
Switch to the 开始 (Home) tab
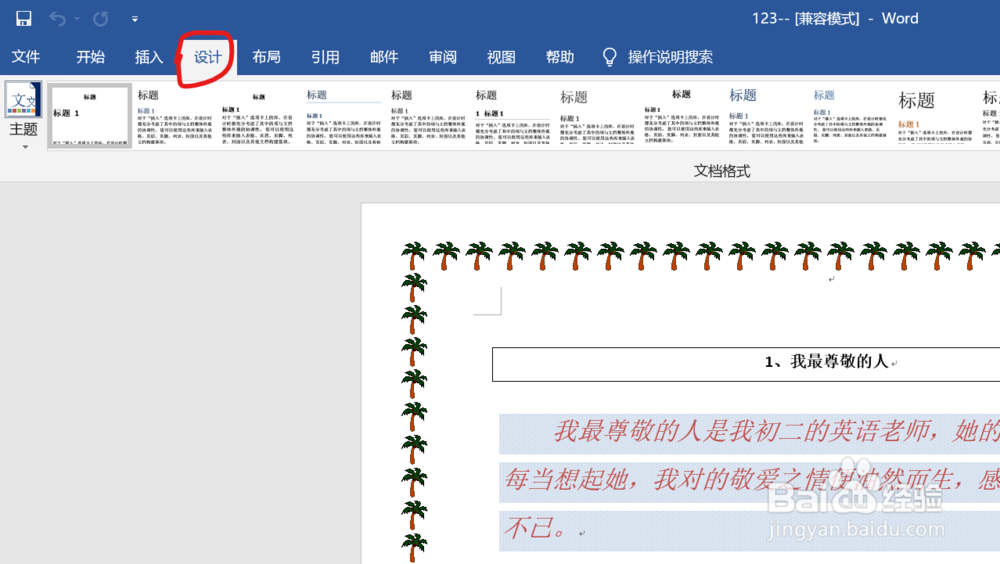(91, 57)
